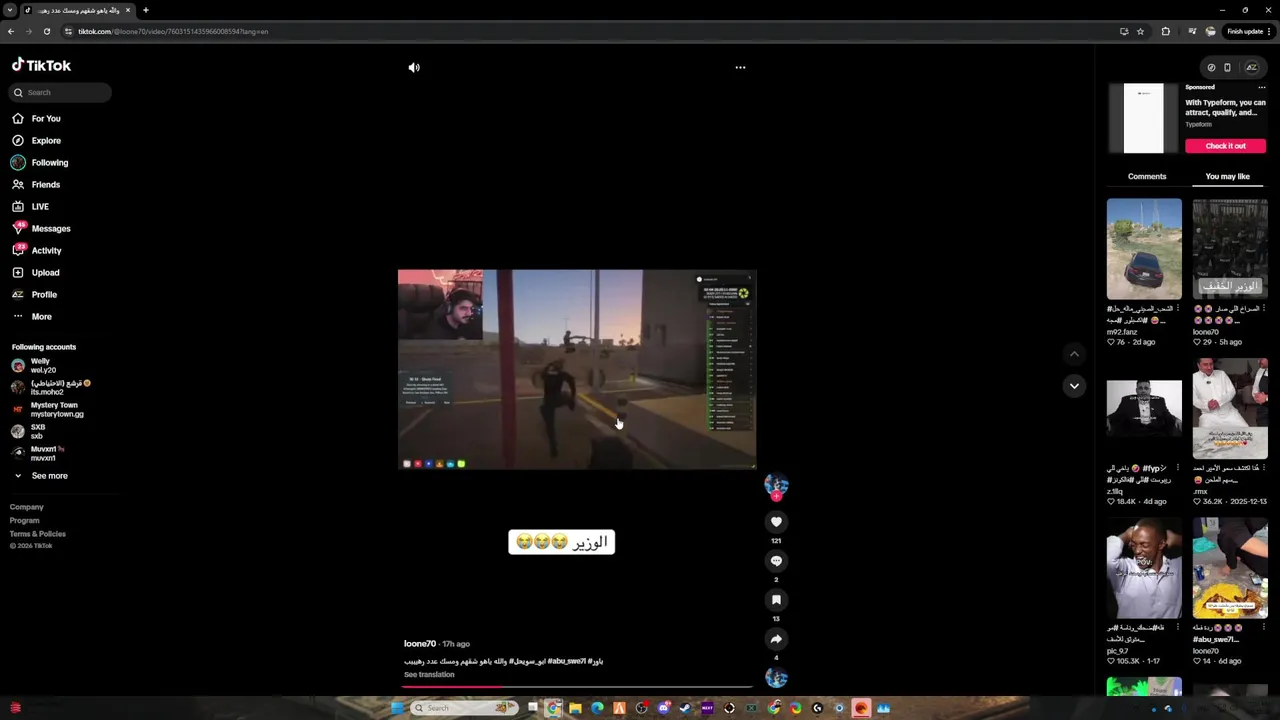Click See translation under caption
1280x720 pixels.
(x=429, y=675)
